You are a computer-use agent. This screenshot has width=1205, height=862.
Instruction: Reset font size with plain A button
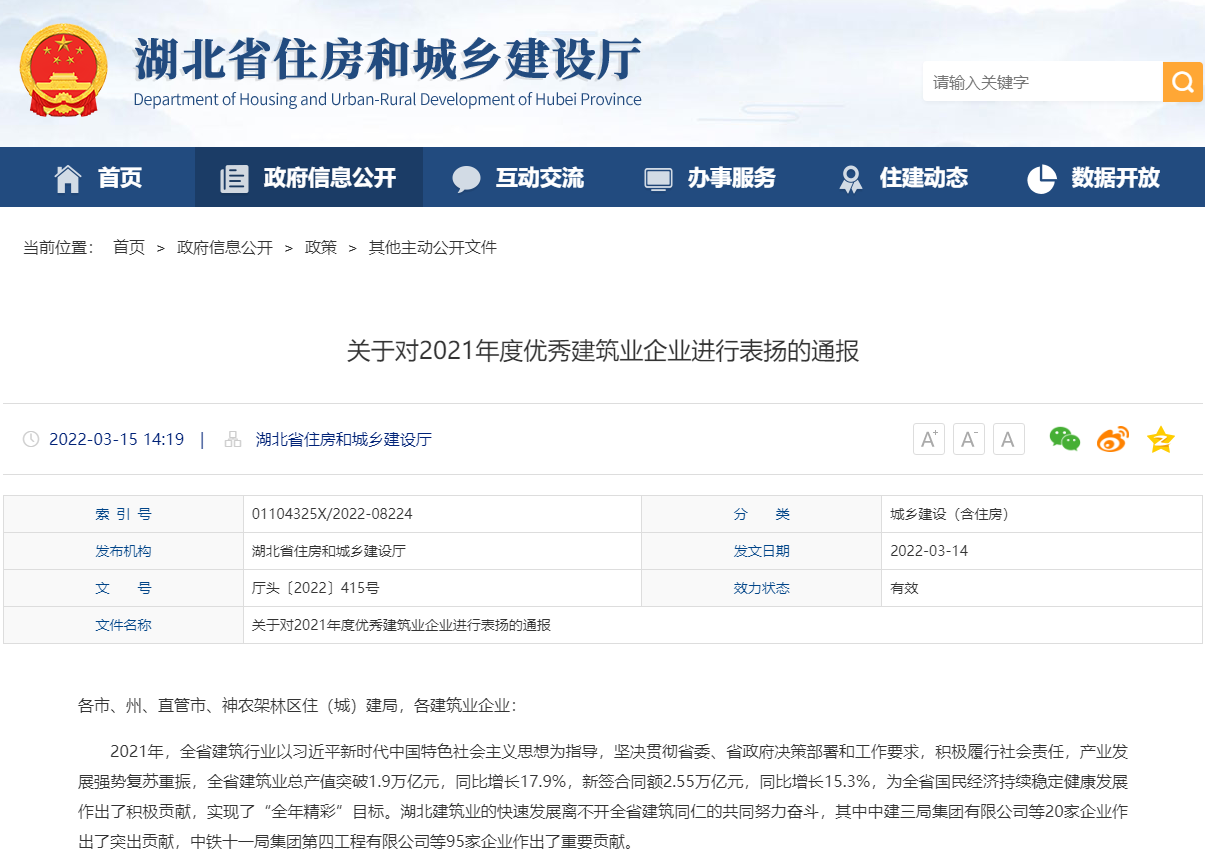pos(1008,439)
